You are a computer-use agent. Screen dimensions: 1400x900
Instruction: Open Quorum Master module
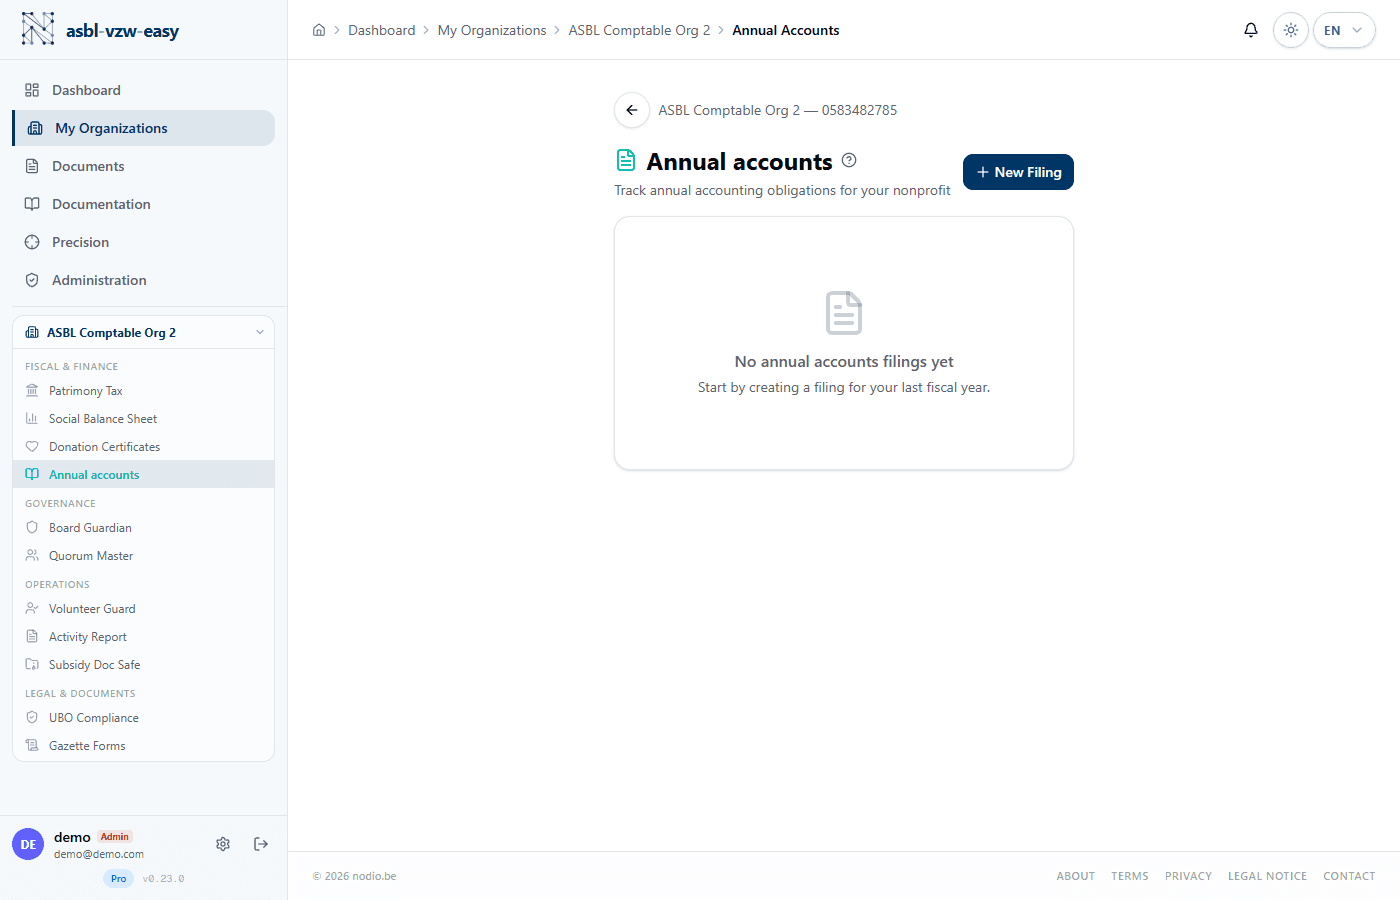pyautogui.click(x=144, y=556)
